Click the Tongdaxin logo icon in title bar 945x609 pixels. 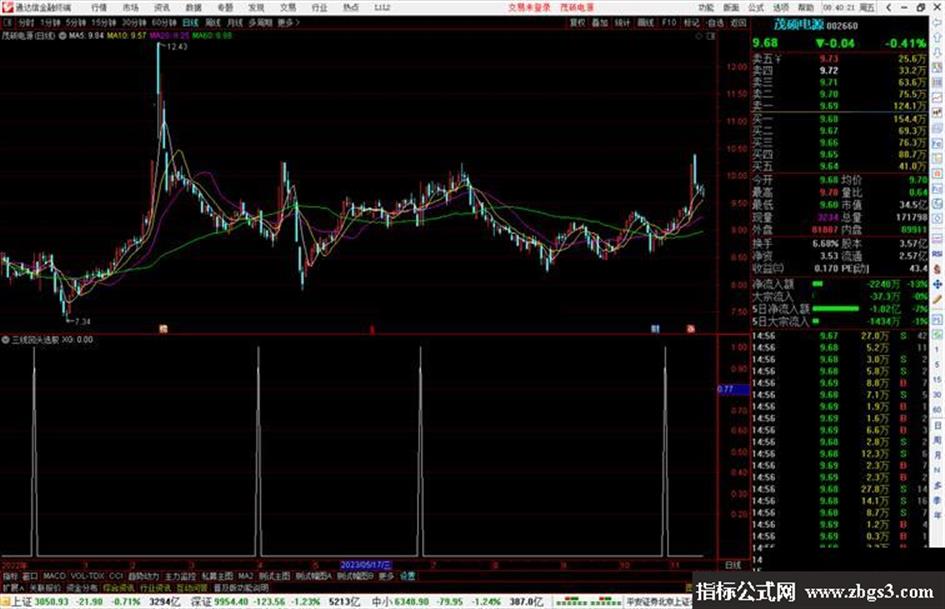[8, 7]
